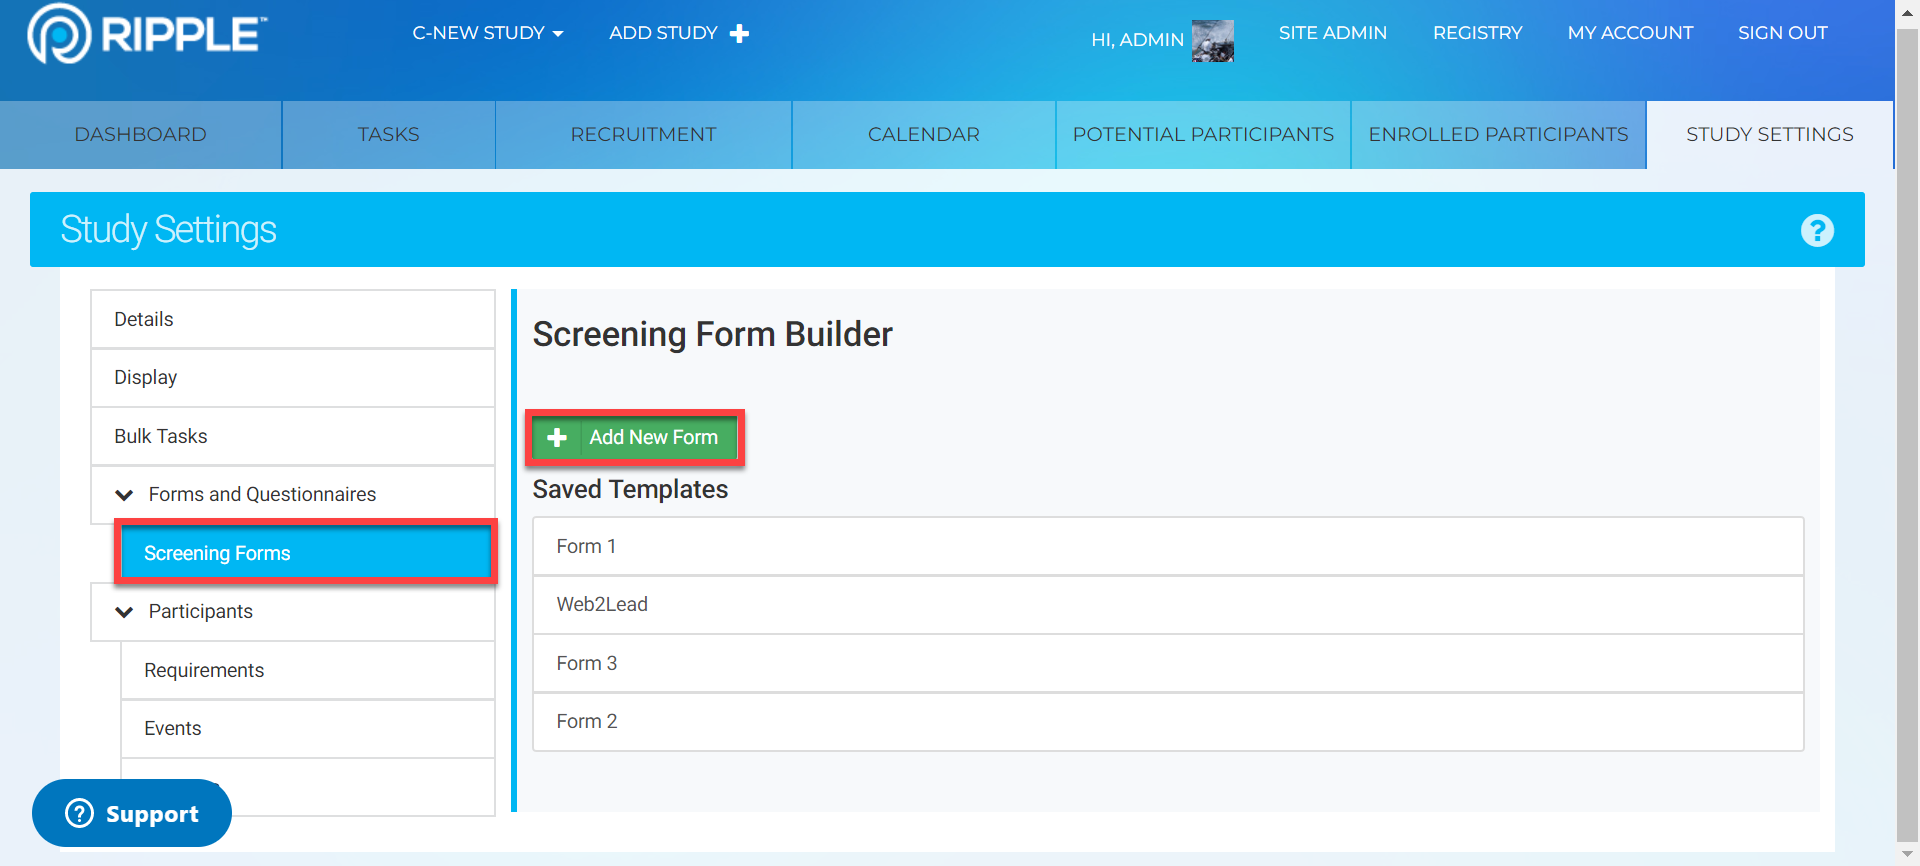
Task: Open the Site Admin page
Action: click(1332, 33)
